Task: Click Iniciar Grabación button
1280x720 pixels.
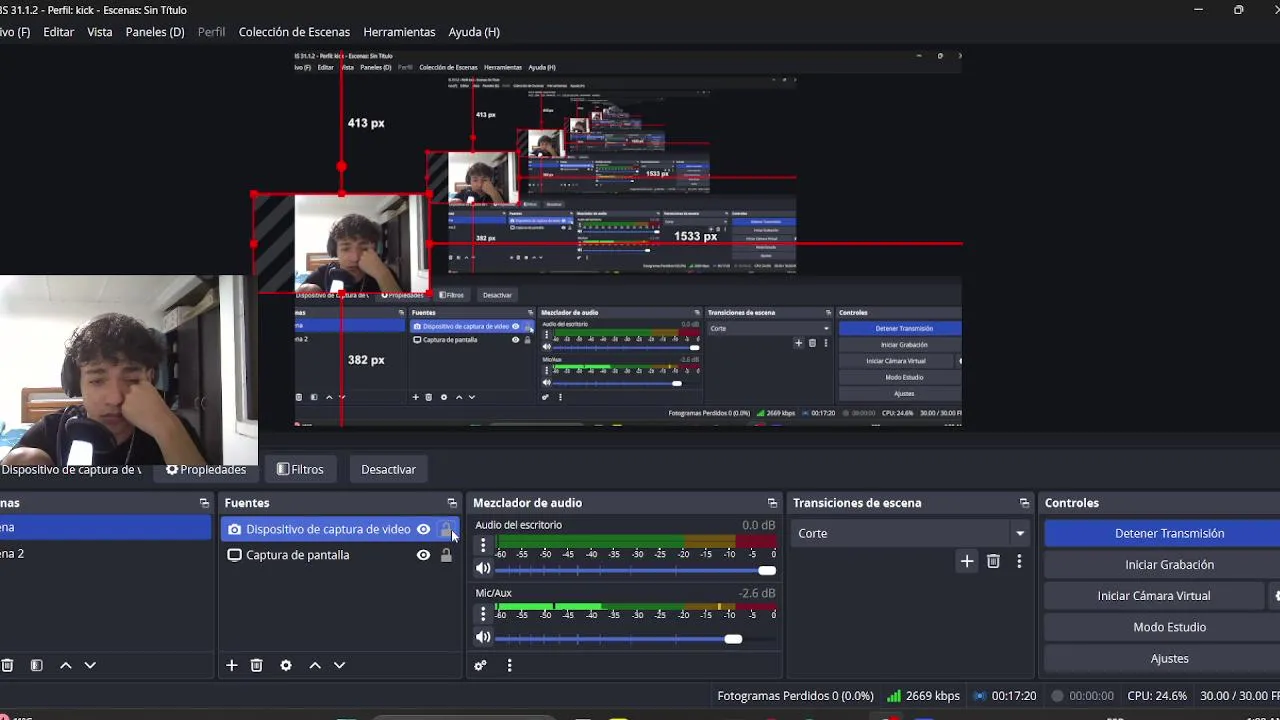Action: [1169, 565]
